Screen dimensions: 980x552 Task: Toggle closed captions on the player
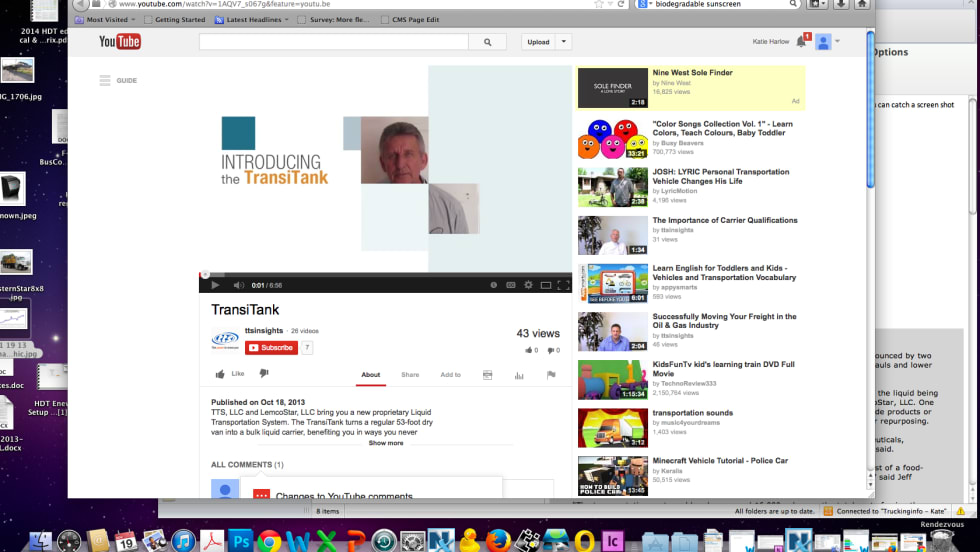point(511,285)
